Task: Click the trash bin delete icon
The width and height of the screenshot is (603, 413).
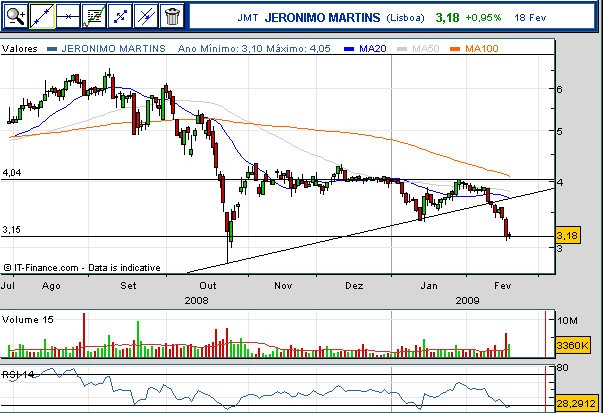Action: [172, 16]
